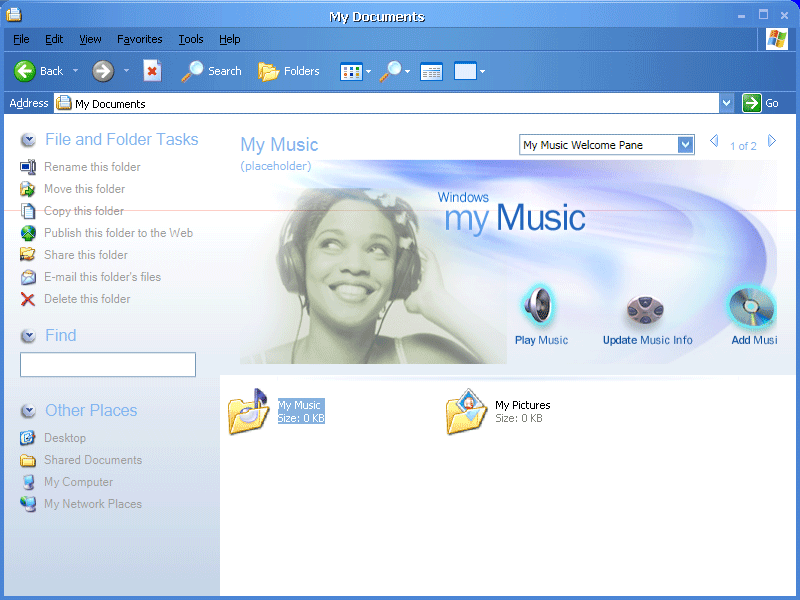Expand the My Music Welcome Pane dropdown
Image resolution: width=800 pixels, height=600 pixels.
pos(685,145)
